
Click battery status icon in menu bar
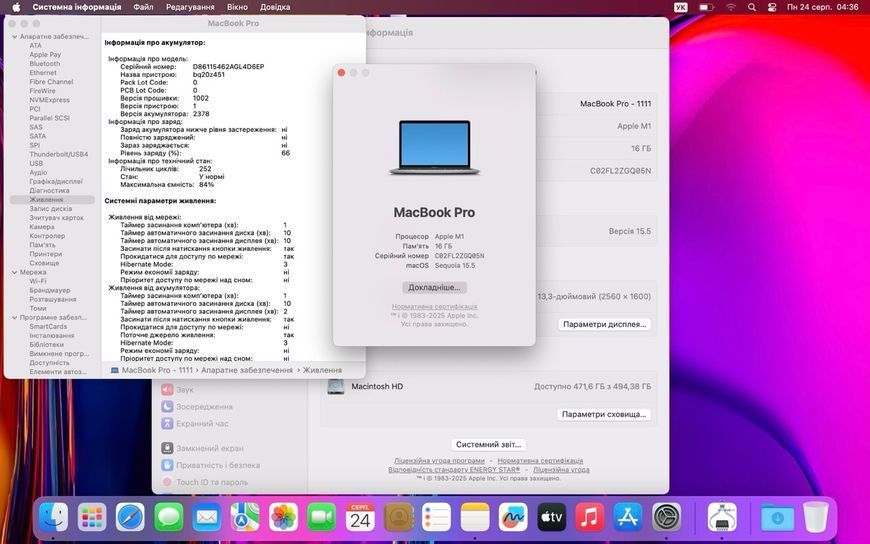pyautogui.click(x=706, y=7)
